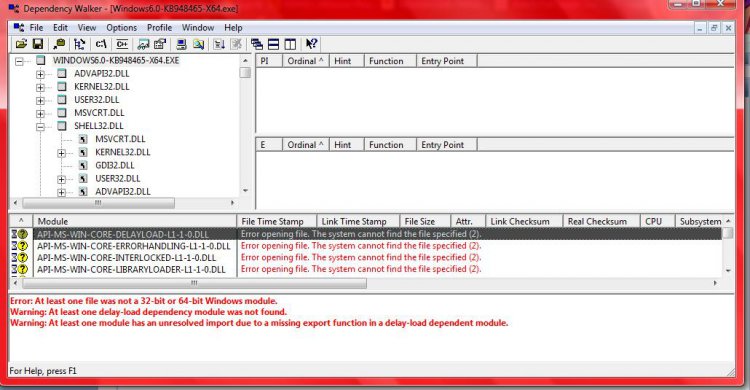The image size is (750, 390).
Task: Click the module icon next to GDI32.DLL
Action: [x=83, y=165]
